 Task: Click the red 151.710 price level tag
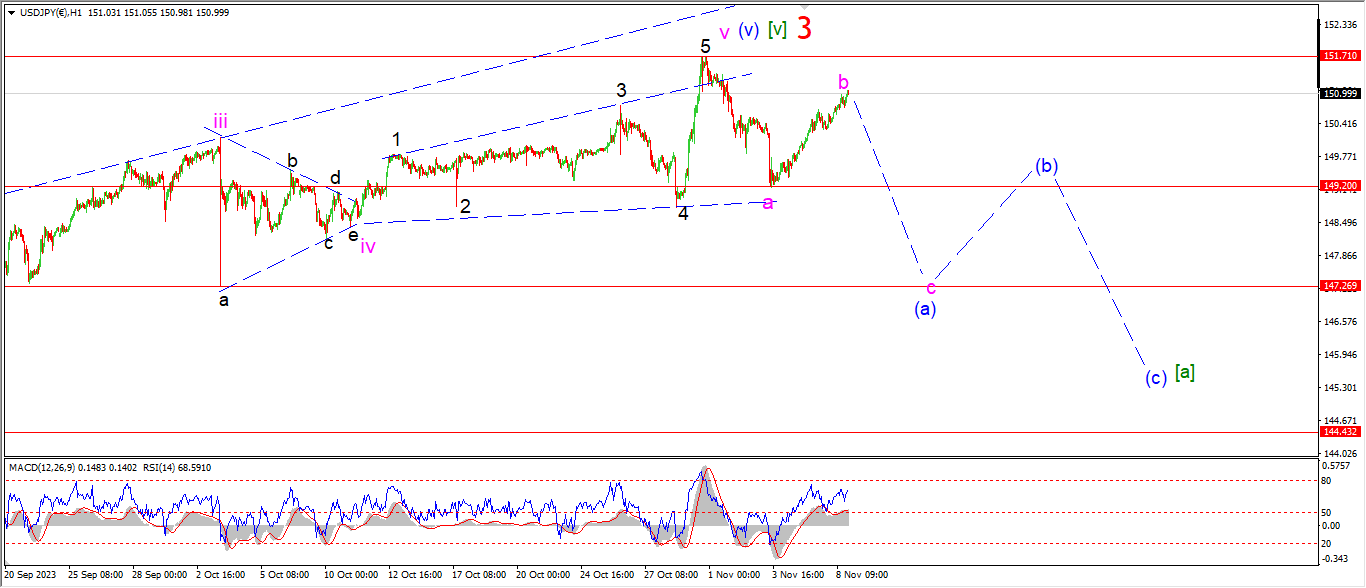coord(1340,57)
